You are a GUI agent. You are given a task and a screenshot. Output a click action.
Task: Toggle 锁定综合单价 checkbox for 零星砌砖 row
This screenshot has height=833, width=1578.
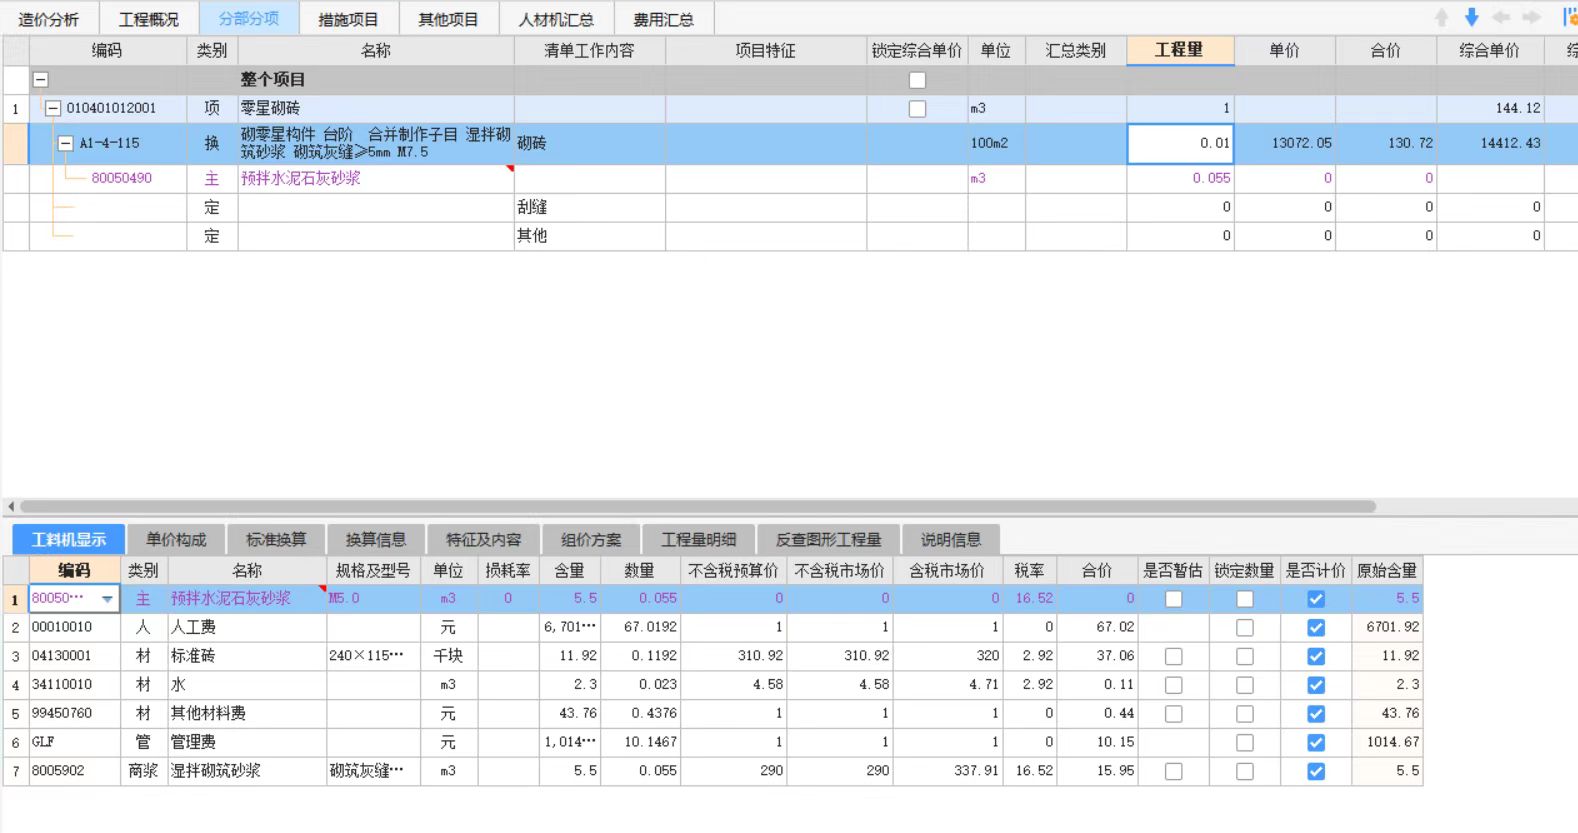(x=917, y=109)
